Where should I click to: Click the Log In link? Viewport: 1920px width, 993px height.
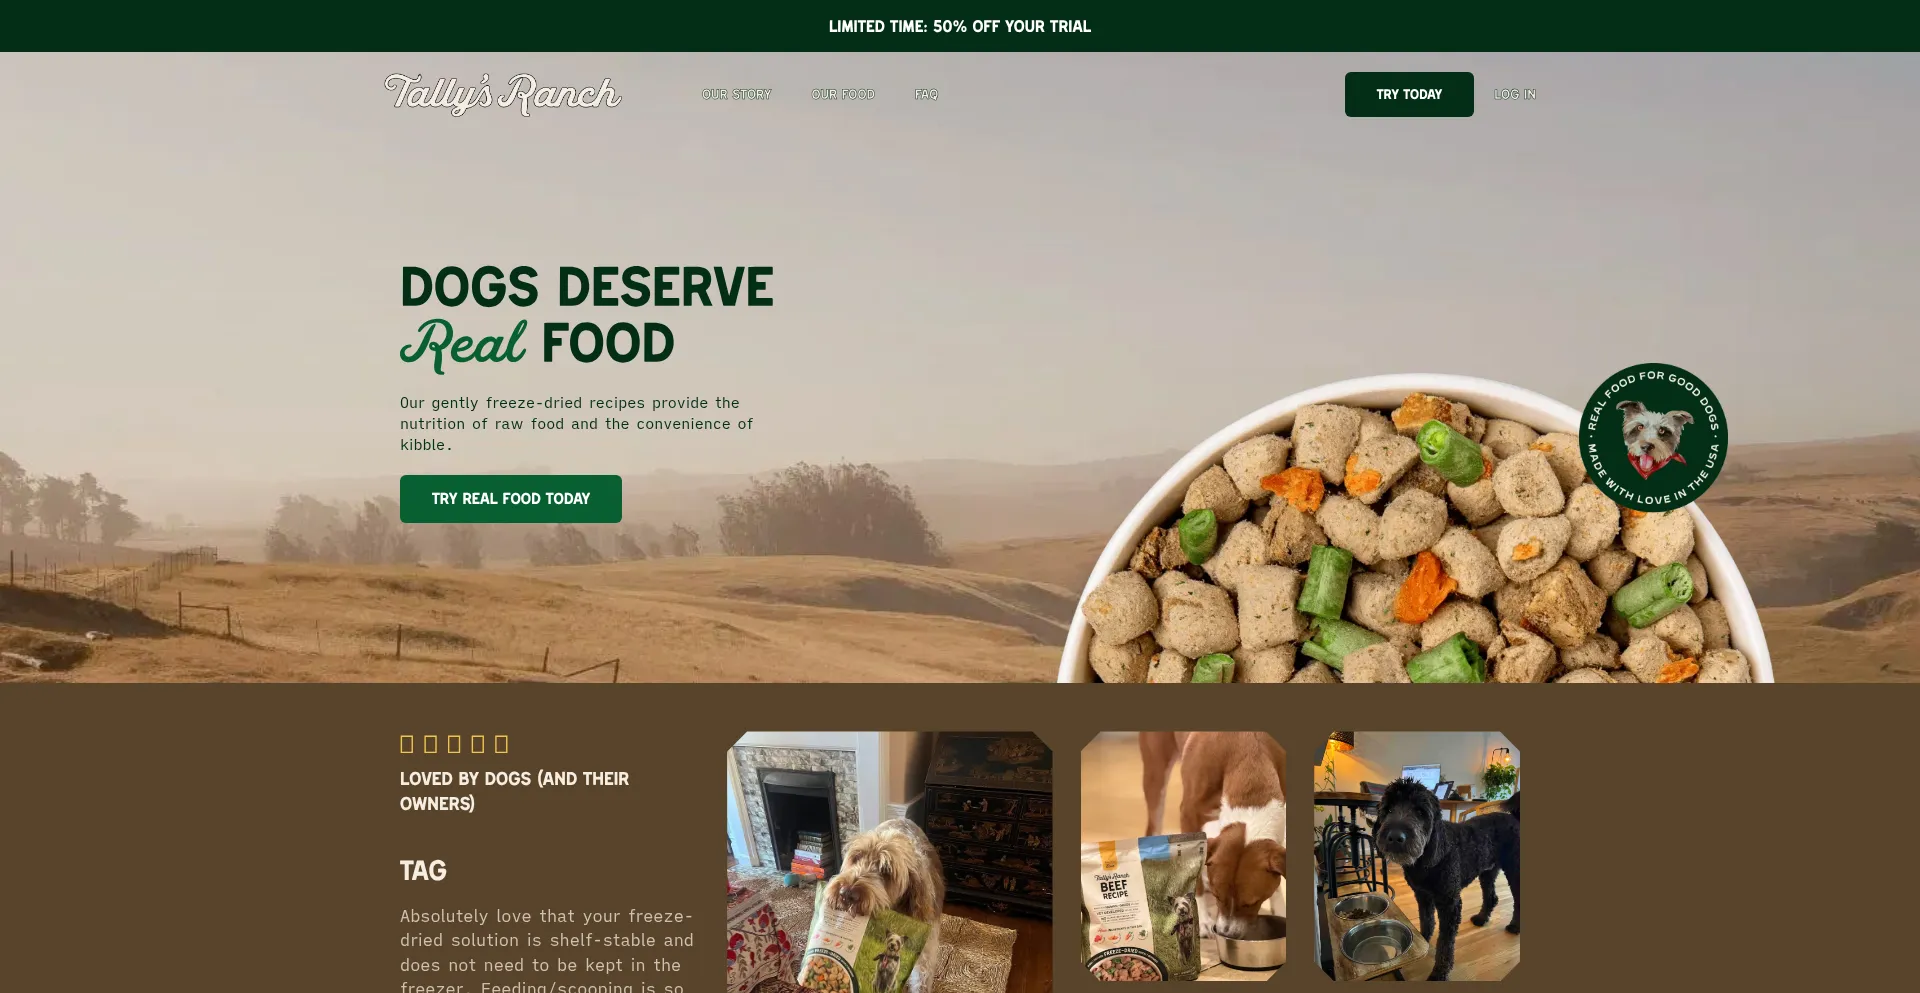(x=1515, y=94)
